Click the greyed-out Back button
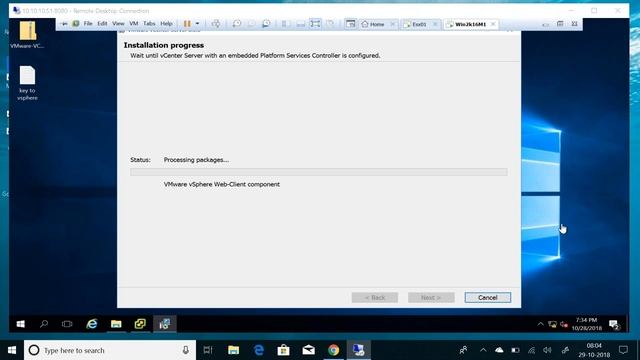640x360 pixels. click(x=375, y=298)
